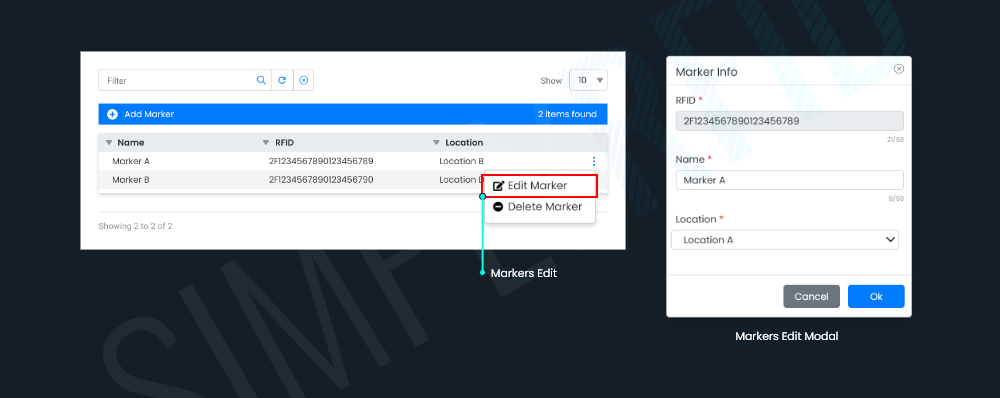
Task: Click the Marker Info modal title
Action: tap(706, 72)
